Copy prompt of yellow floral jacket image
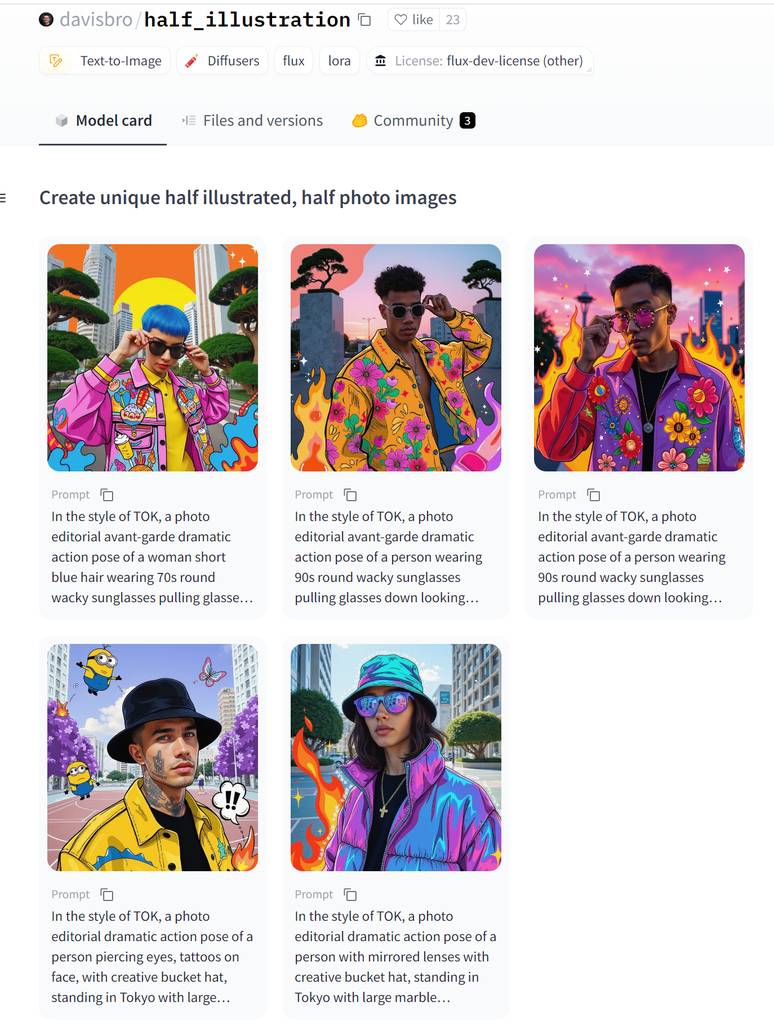The image size is (774, 1024). tap(350, 494)
